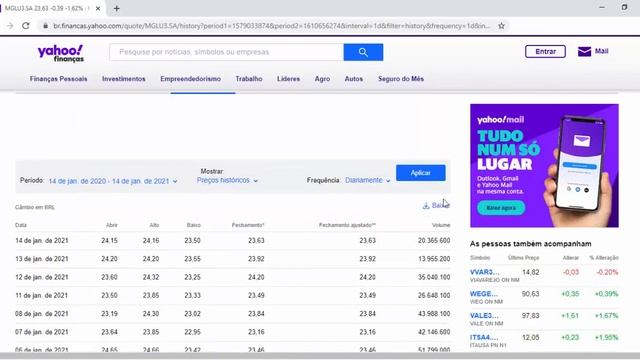
Task: Click the Entrar sign-in button
Action: point(545,51)
